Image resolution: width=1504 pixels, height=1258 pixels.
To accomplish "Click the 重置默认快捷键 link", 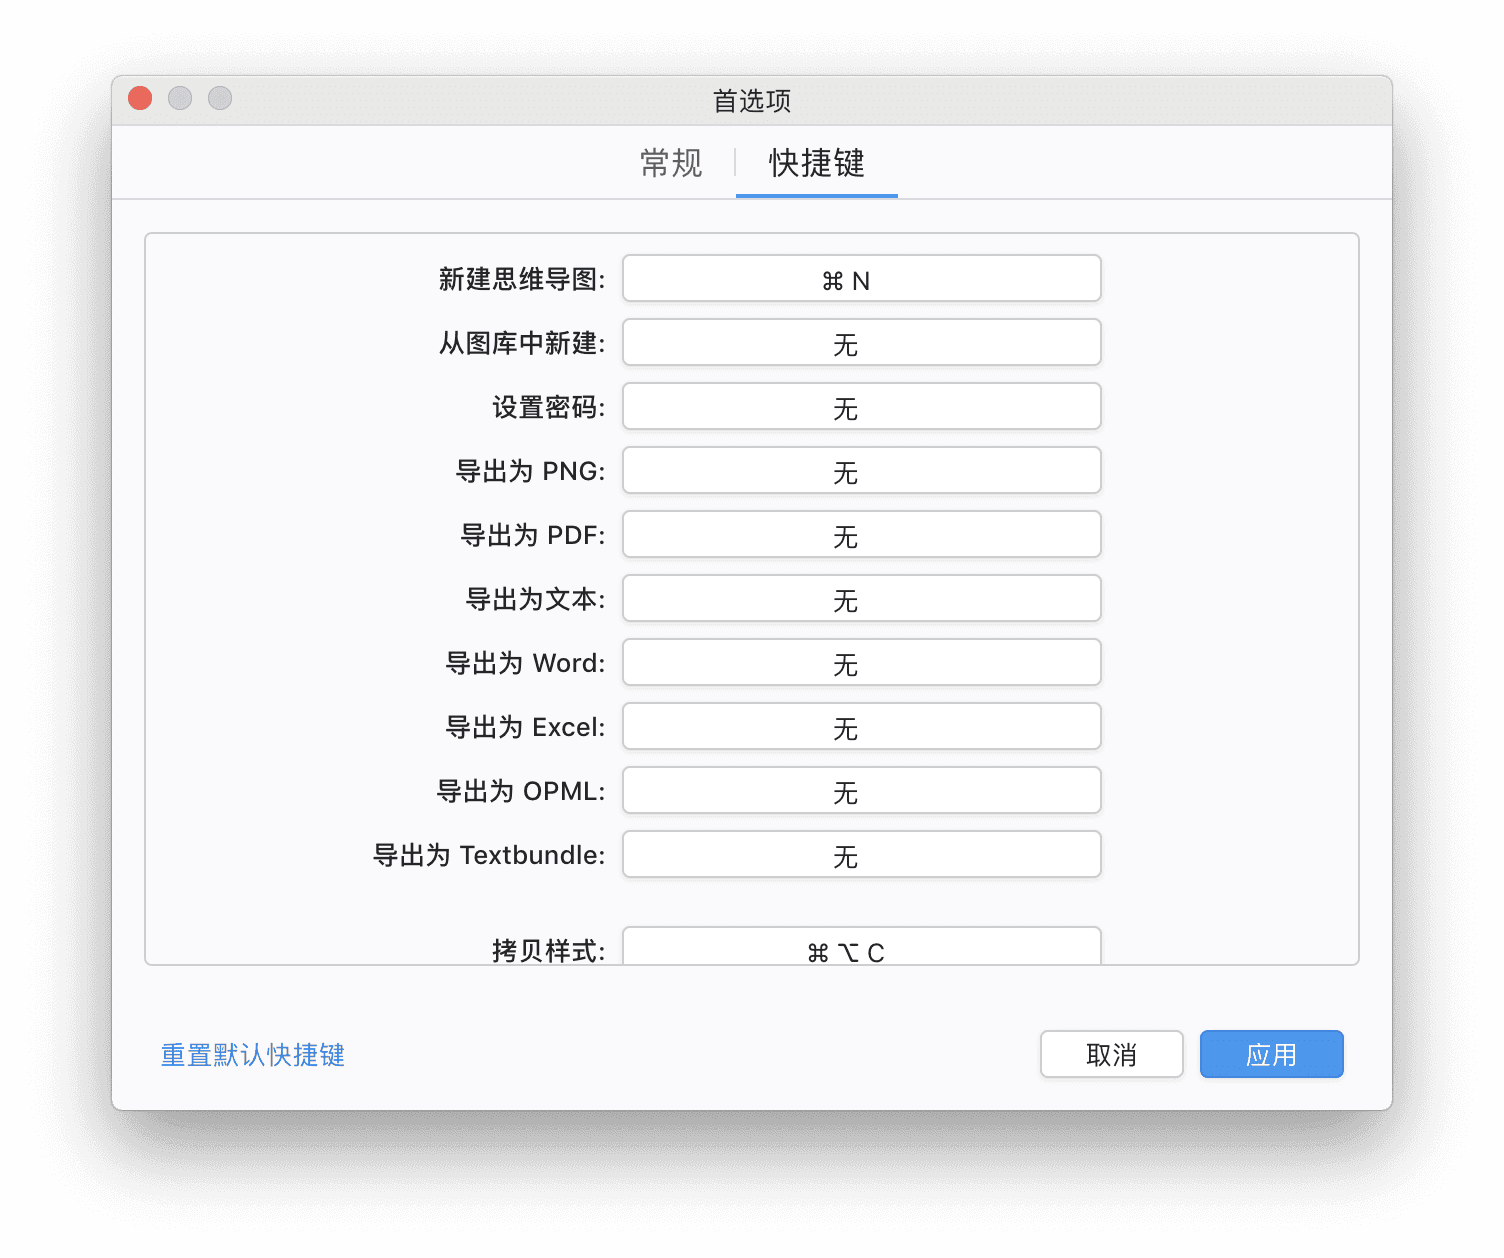I will (x=251, y=1055).
